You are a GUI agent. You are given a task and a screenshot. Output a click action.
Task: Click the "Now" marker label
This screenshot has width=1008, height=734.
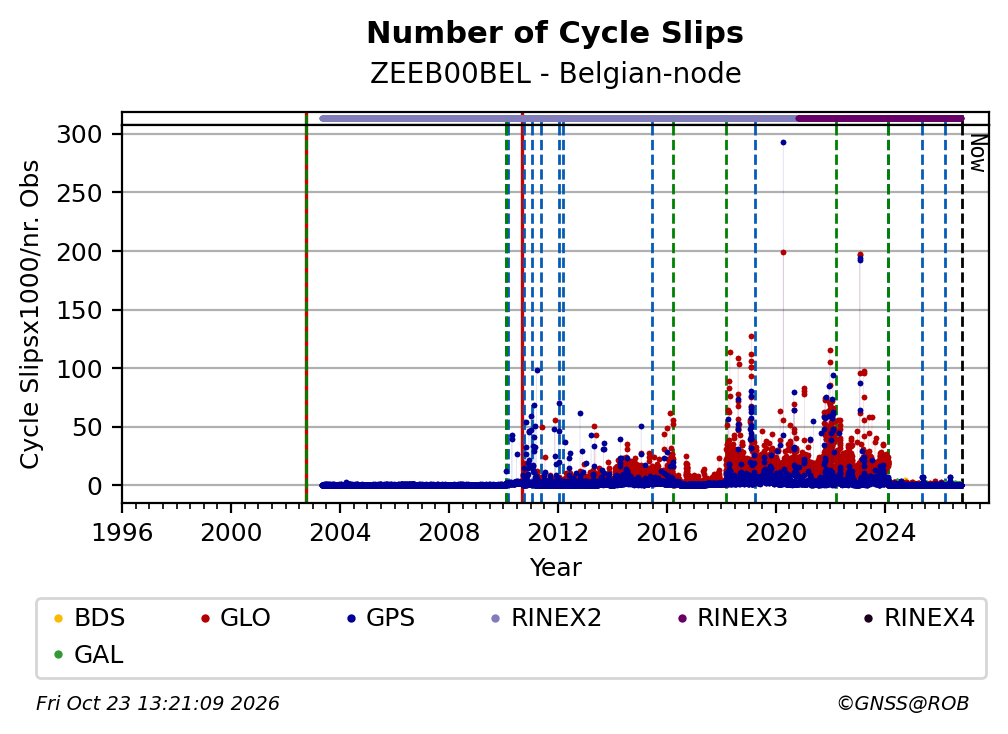(977, 153)
